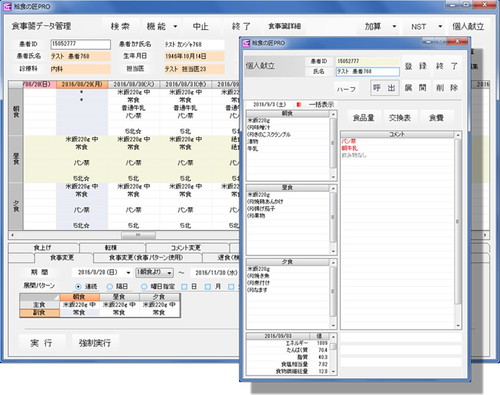This screenshot has height=395, width=500.
Task: Open the 1朝食より combo box
Action: (155, 272)
